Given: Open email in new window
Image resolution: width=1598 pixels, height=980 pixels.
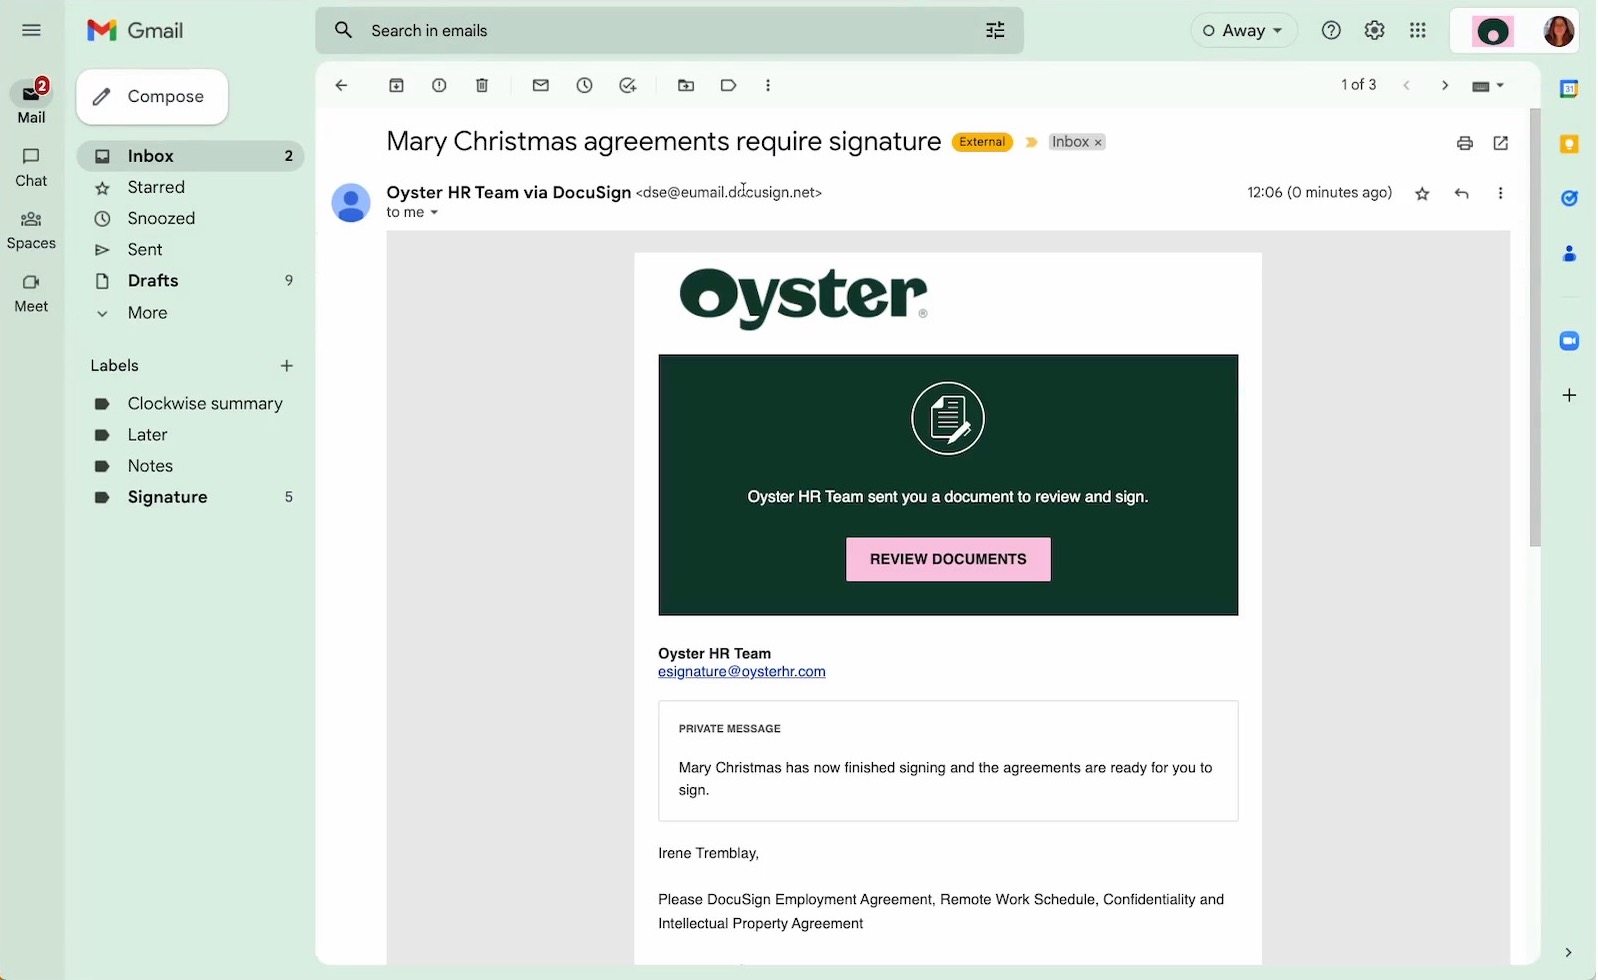Looking at the screenshot, I should coord(1501,143).
